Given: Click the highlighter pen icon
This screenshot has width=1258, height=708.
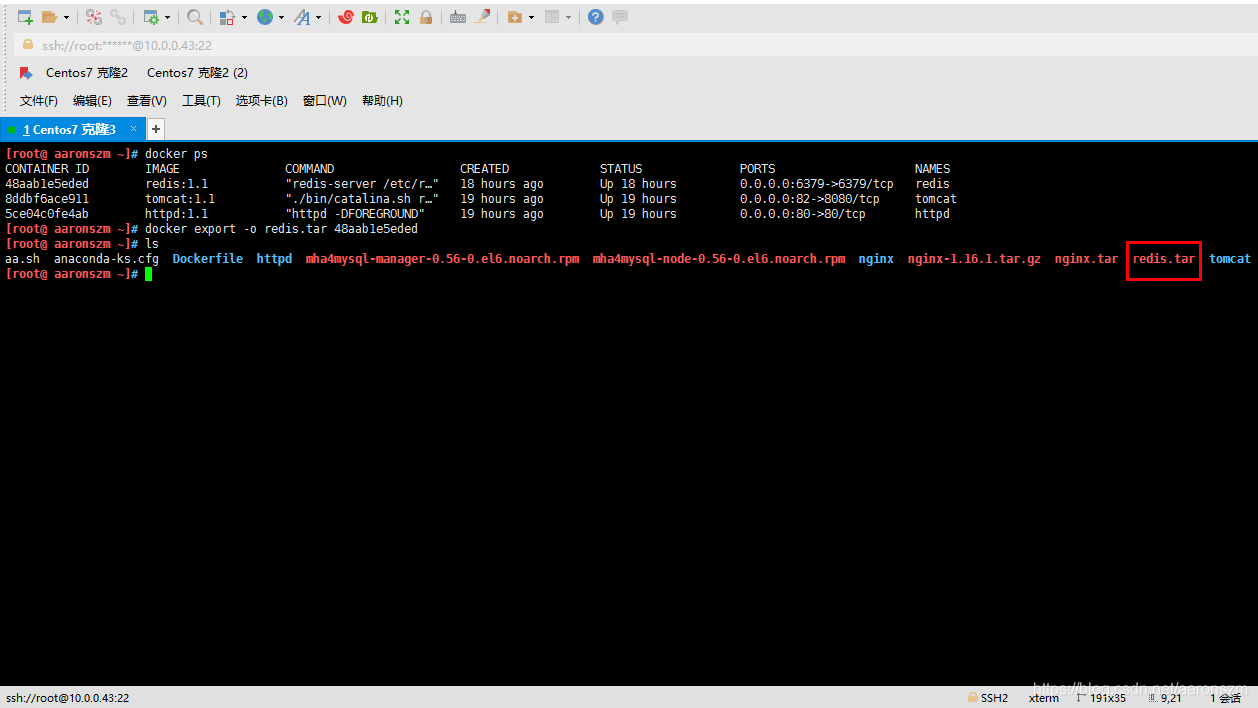Looking at the screenshot, I should point(483,17).
